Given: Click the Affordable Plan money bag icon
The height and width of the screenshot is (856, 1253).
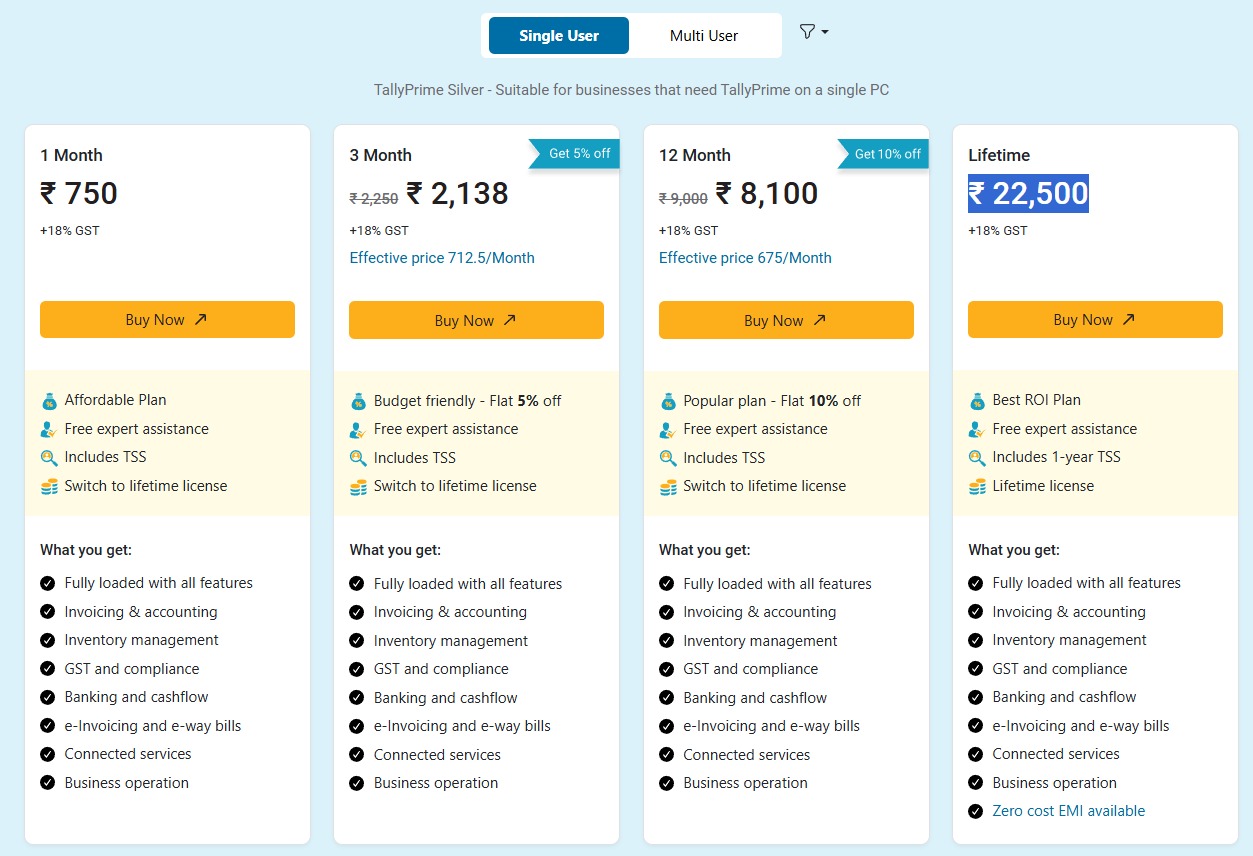Looking at the screenshot, I should tap(49, 401).
